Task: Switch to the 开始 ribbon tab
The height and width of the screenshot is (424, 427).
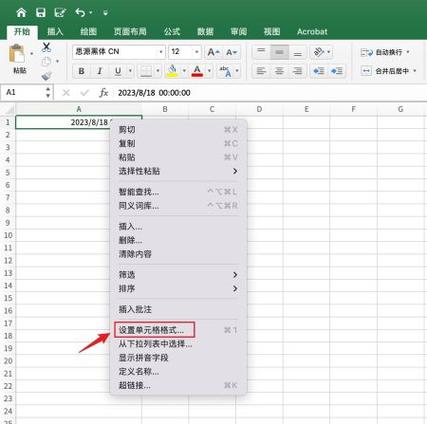Action: coord(22,32)
